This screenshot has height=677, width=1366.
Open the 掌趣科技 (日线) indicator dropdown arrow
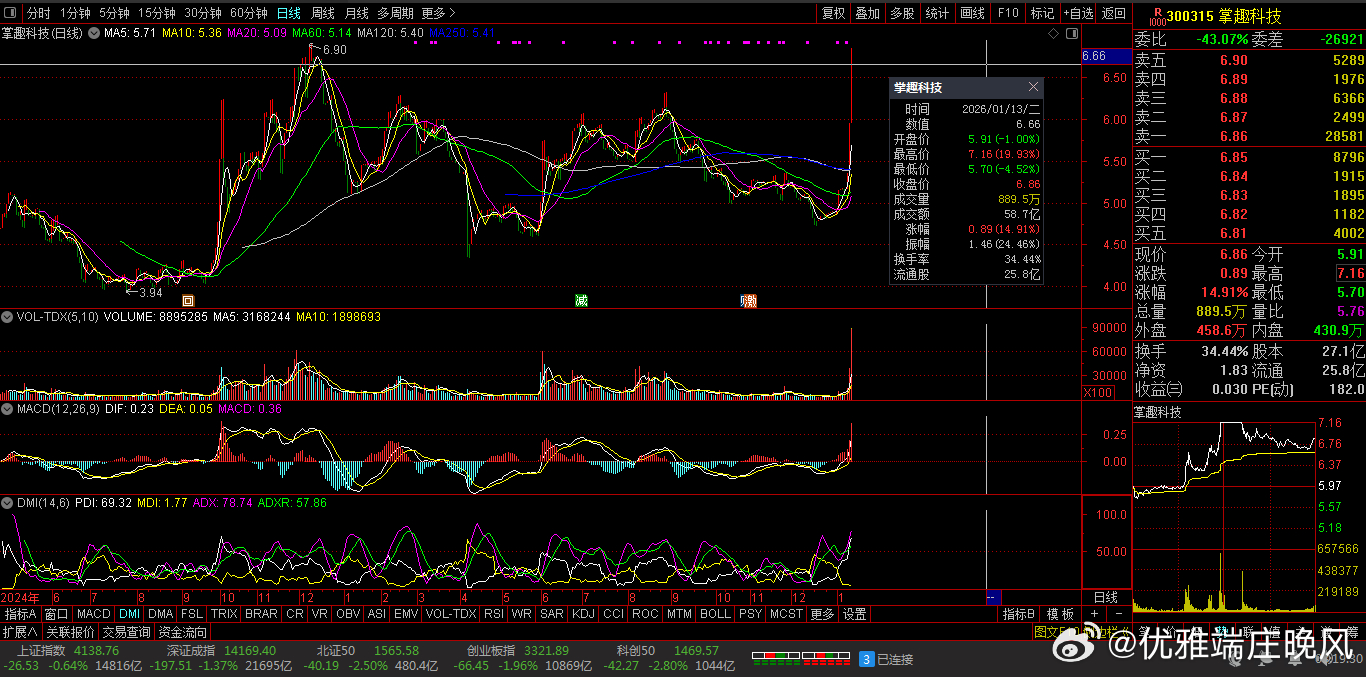(x=94, y=33)
